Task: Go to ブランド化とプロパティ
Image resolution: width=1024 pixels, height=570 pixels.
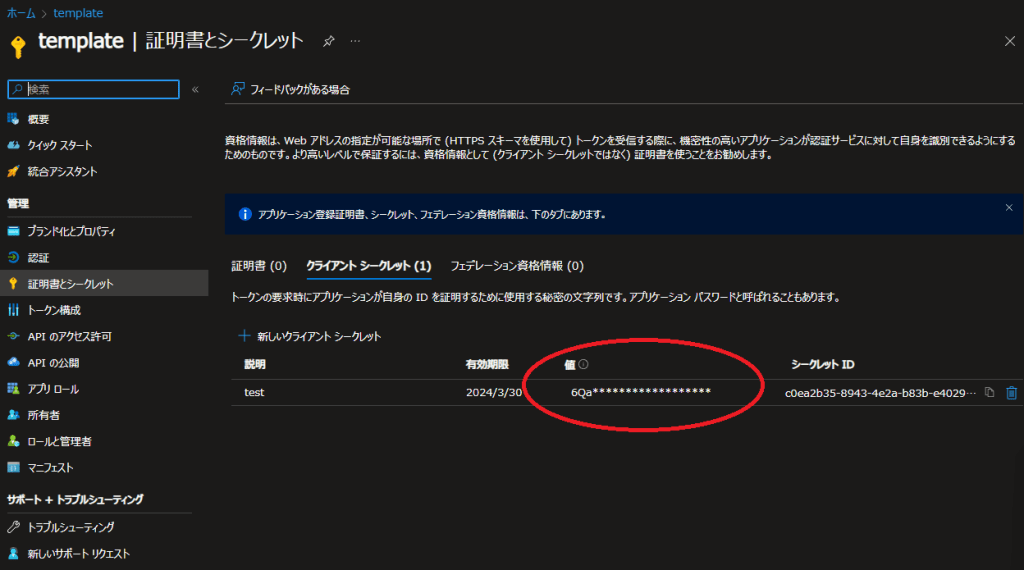Action: [x=70, y=231]
